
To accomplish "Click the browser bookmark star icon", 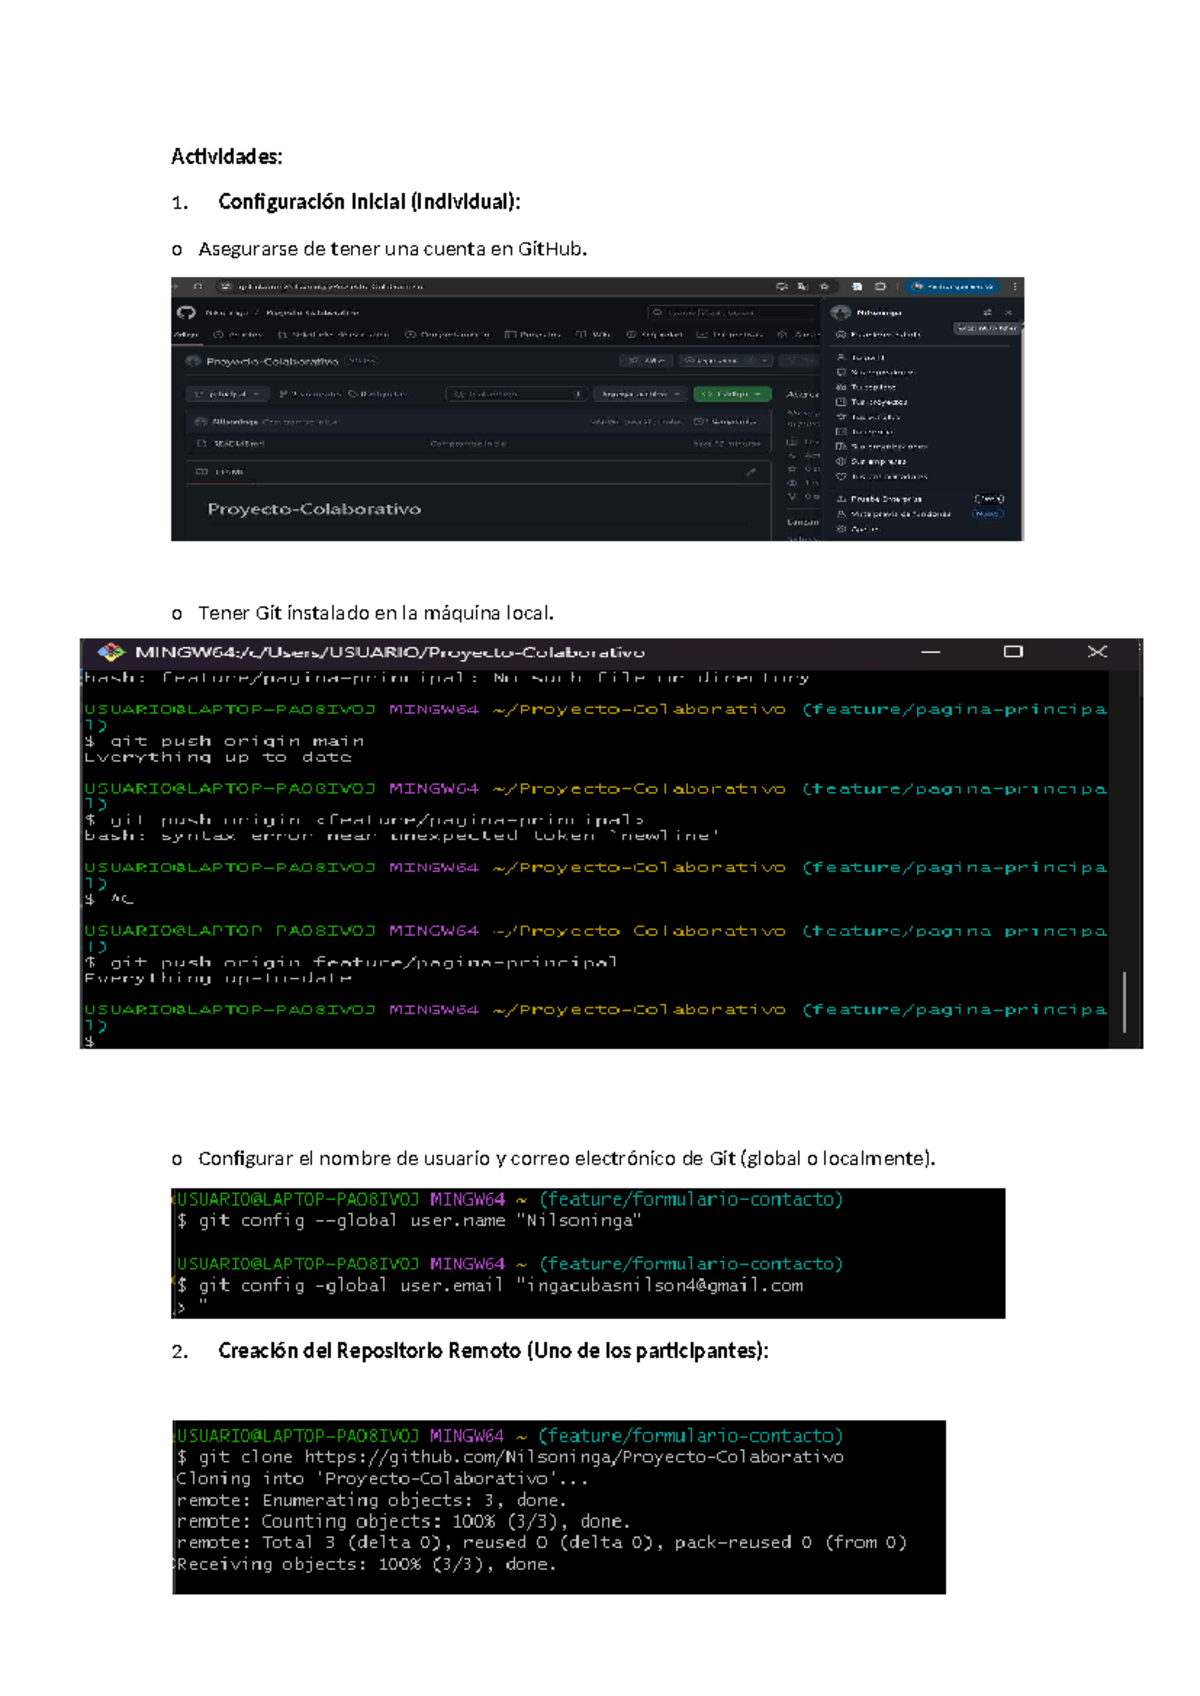I will tap(824, 287).
